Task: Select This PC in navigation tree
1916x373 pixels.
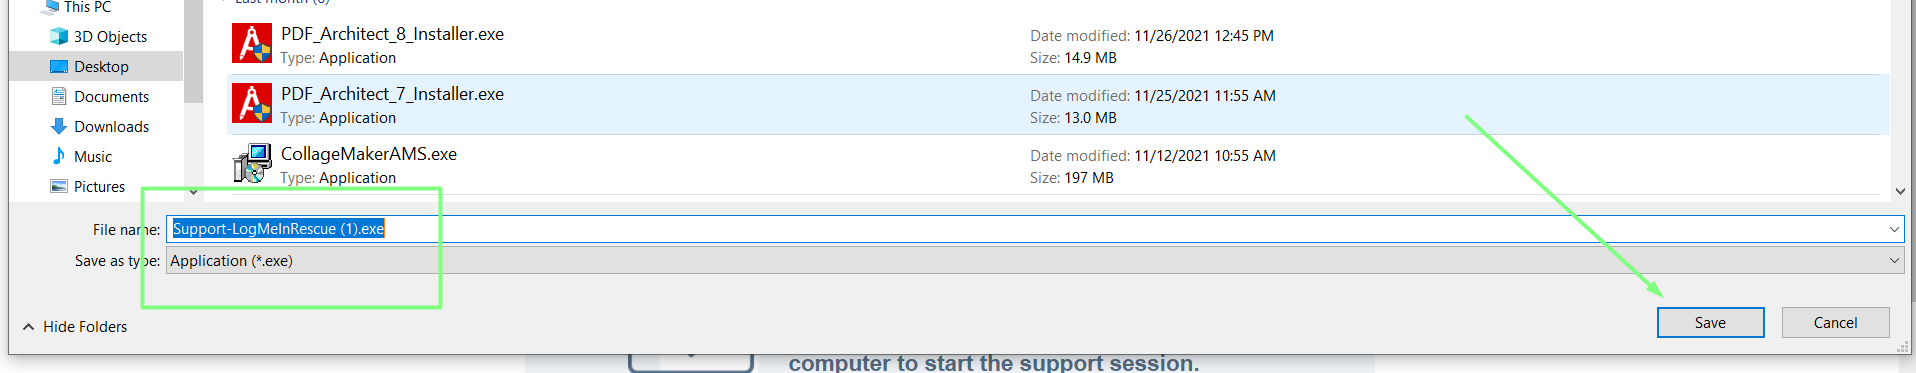Action: [x=87, y=7]
